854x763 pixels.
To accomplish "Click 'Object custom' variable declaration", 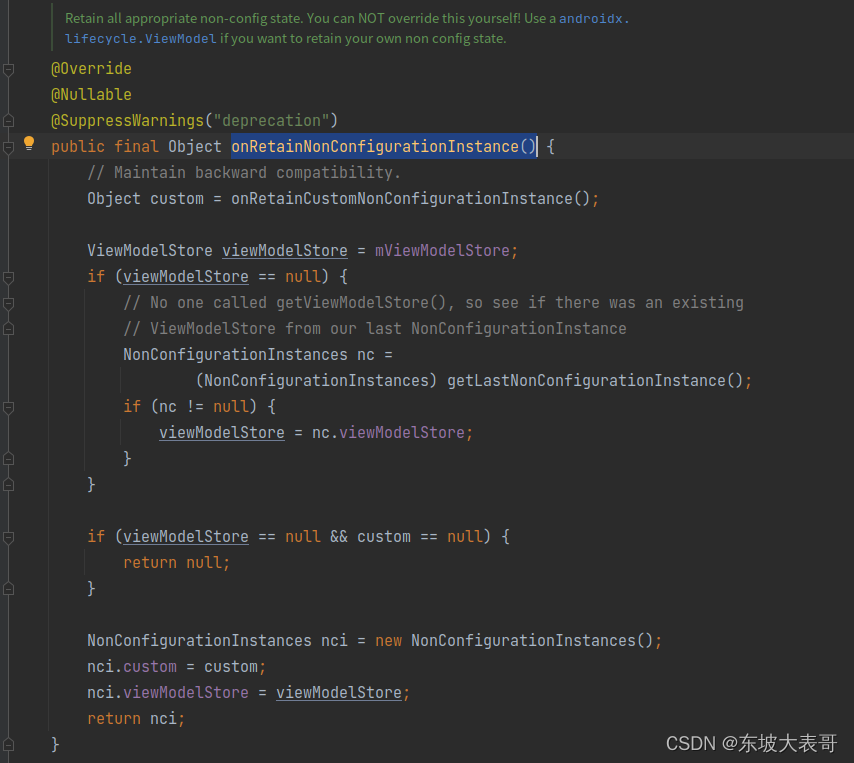I will click(x=145, y=198).
